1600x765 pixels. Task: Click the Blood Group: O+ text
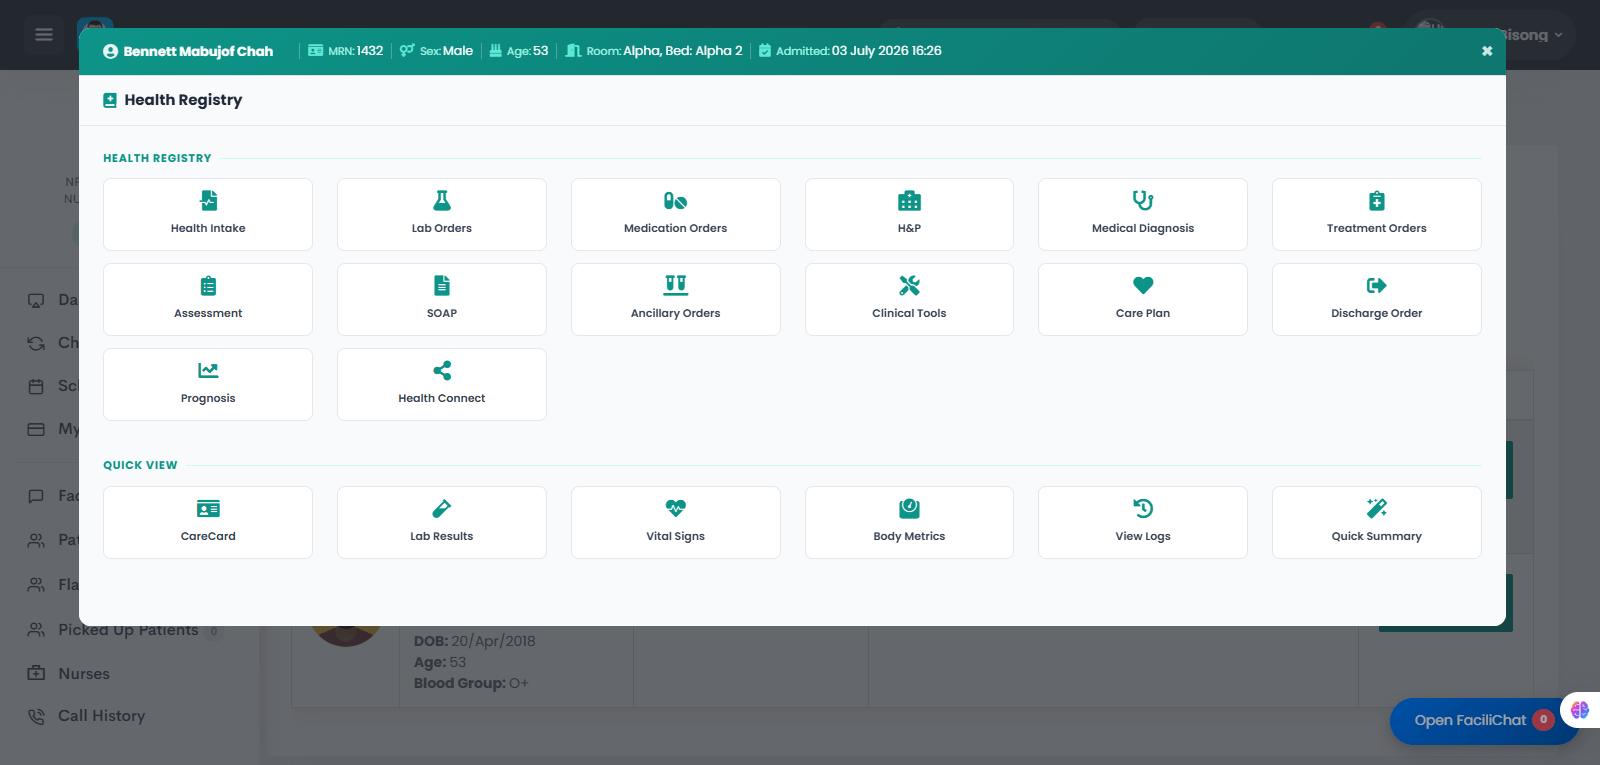coord(471,683)
